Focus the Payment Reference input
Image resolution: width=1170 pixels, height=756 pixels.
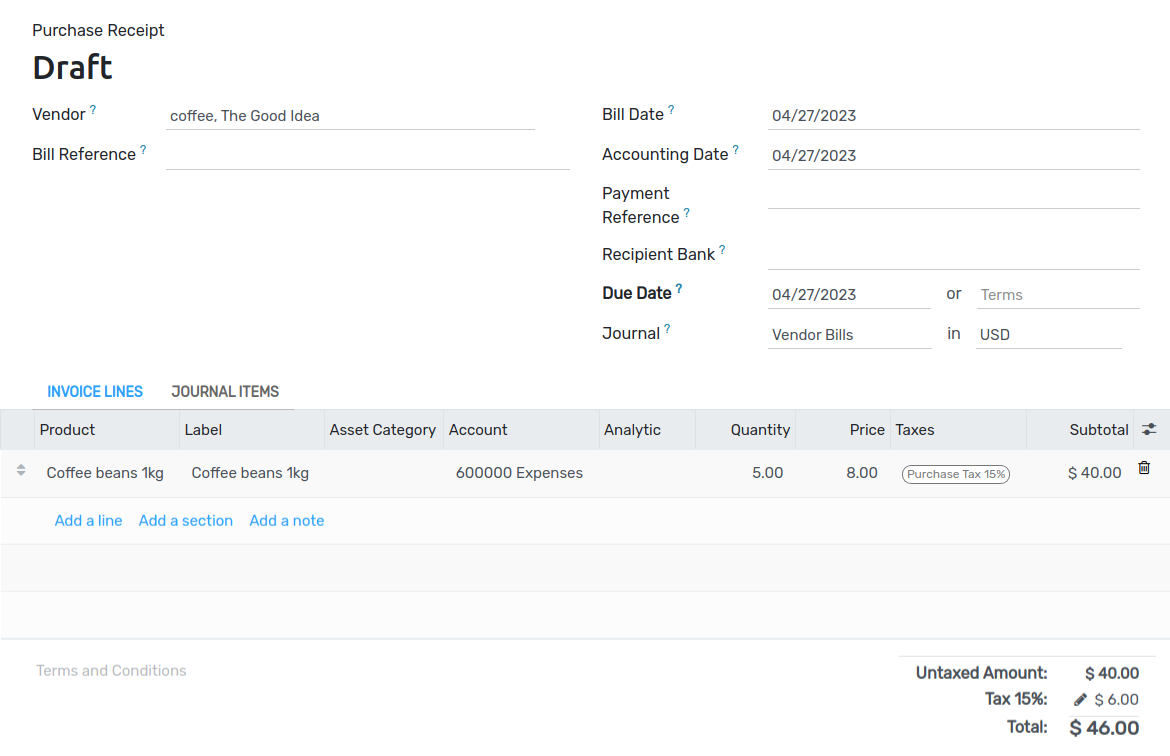tap(954, 196)
